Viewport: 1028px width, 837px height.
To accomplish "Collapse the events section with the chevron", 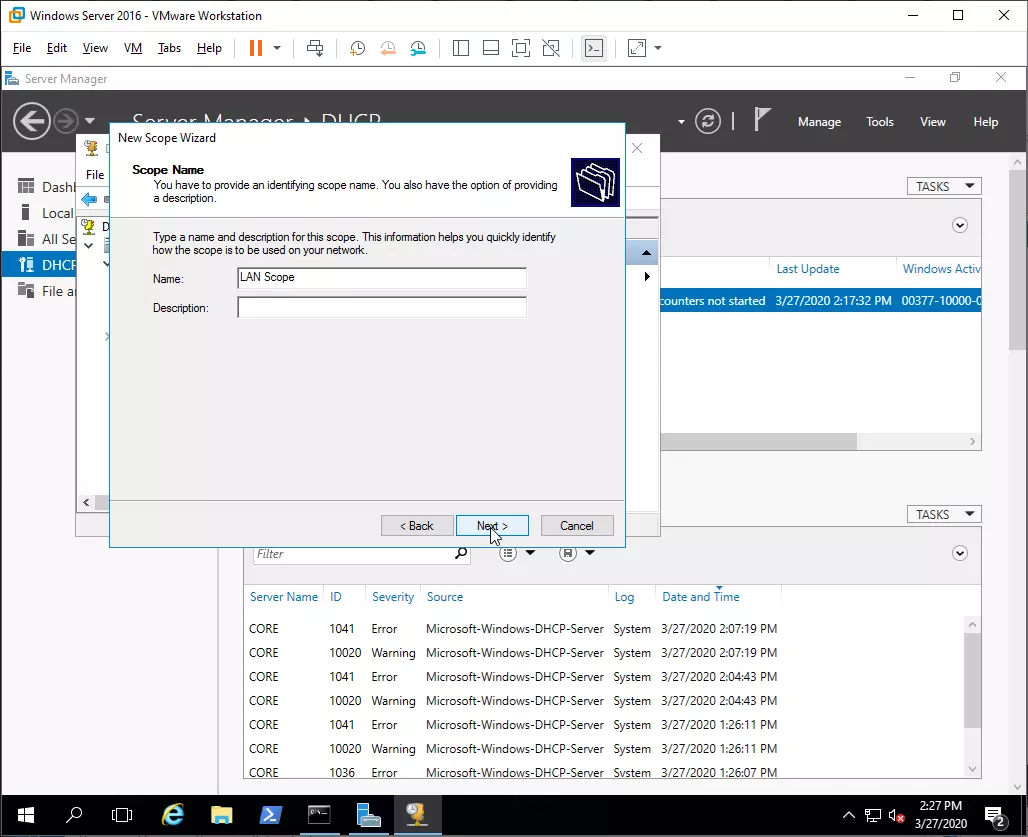I will click(x=960, y=553).
